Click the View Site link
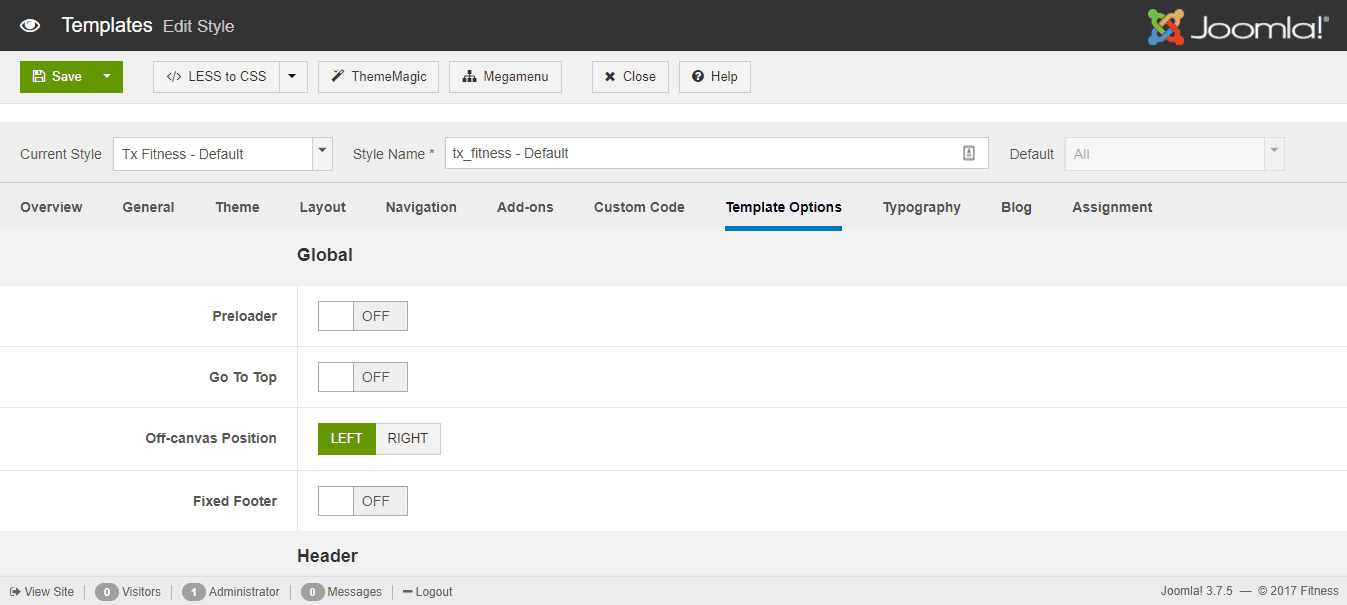1347x605 pixels. [x=42, y=592]
